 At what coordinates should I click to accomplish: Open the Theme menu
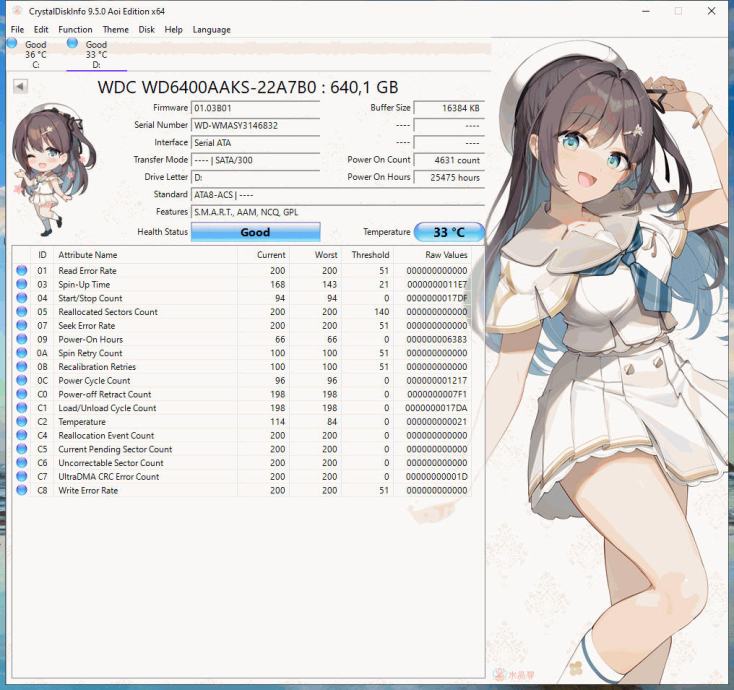(115, 30)
